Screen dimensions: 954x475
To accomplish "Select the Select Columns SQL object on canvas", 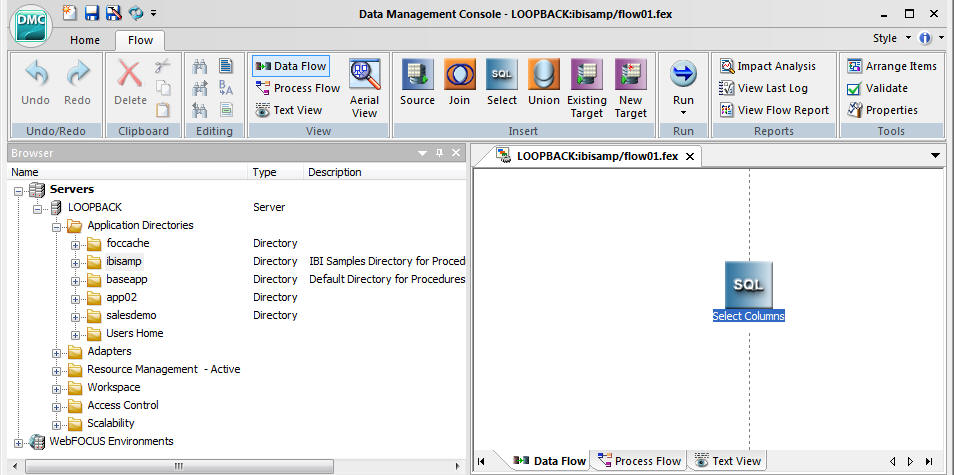I will coord(748,292).
